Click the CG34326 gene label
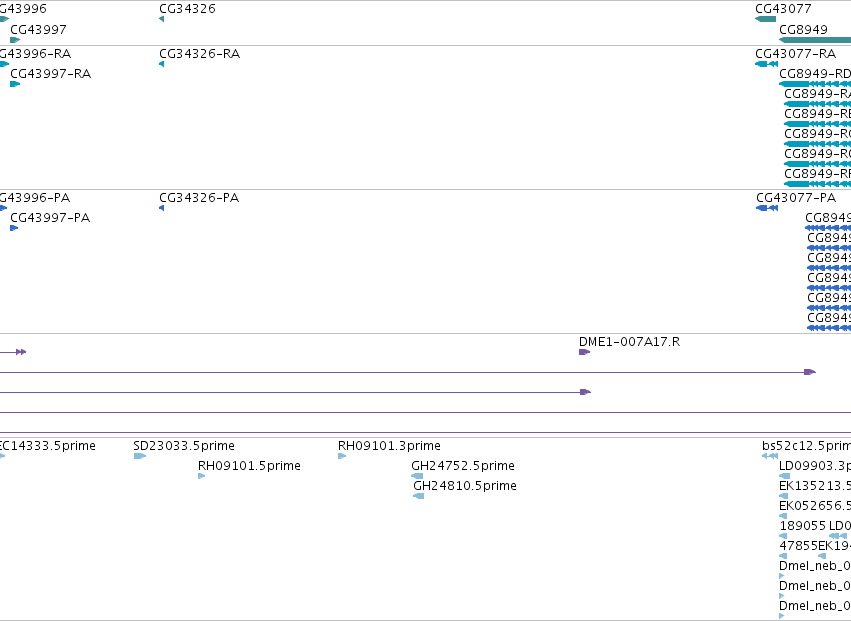The image size is (851, 621). (187, 9)
